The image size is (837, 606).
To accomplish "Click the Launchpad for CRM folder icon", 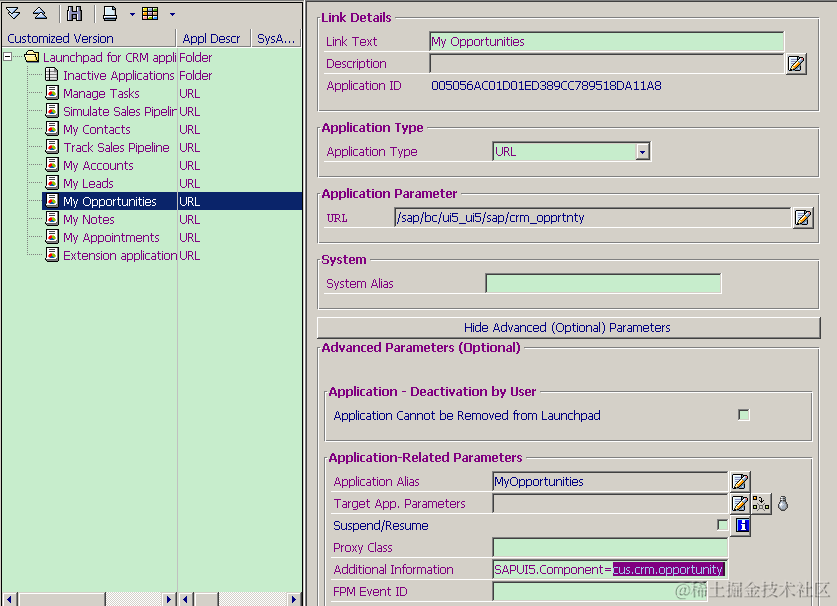I will (x=32, y=56).
